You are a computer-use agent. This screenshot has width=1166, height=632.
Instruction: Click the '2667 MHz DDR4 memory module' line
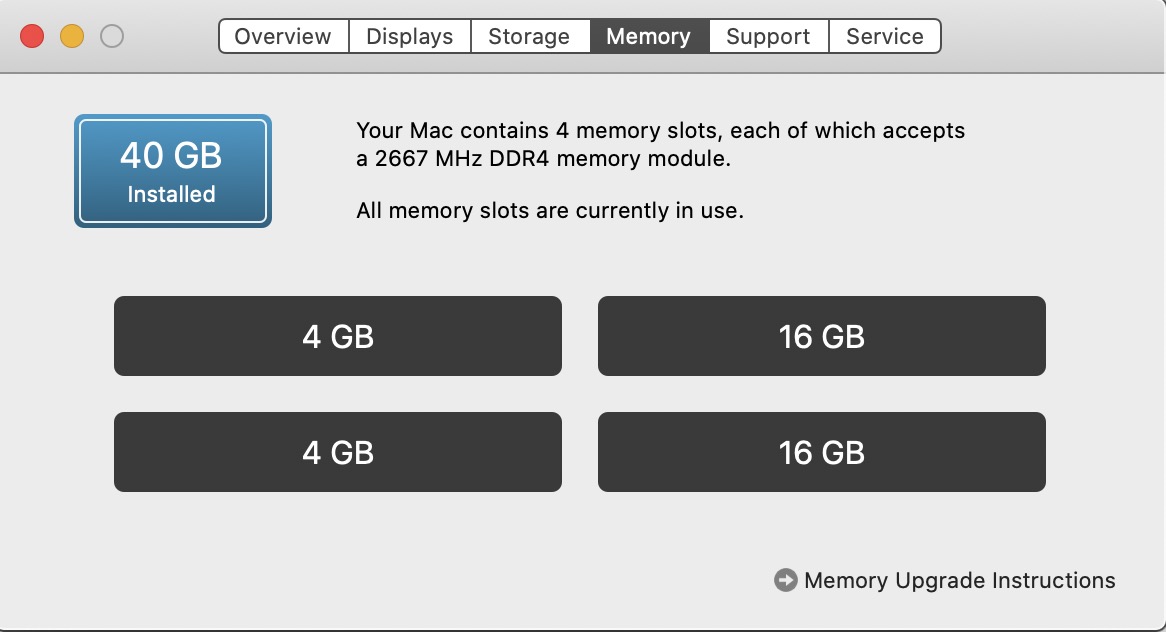544,158
